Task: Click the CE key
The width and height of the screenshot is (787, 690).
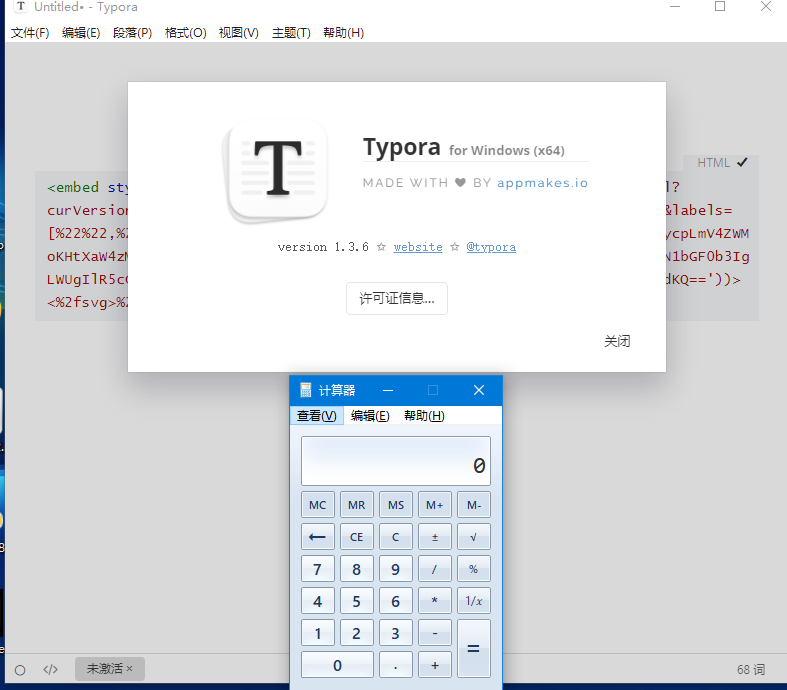Action: pyautogui.click(x=357, y=537)
